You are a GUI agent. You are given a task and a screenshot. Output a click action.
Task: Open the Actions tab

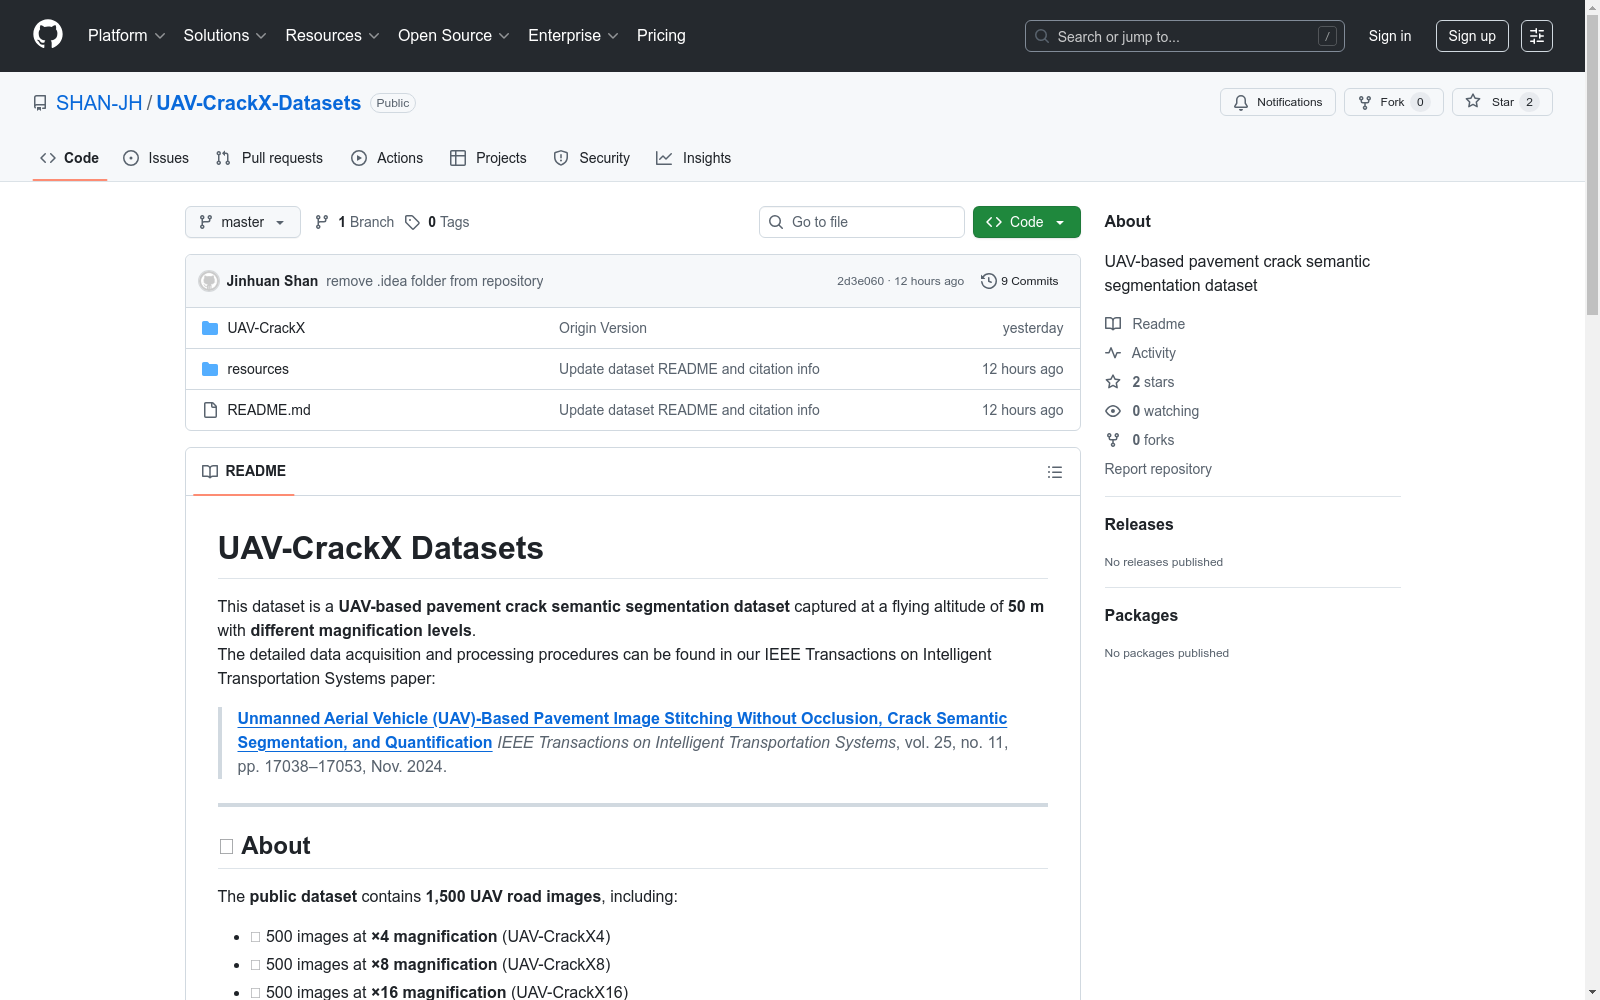(x=387, y=158)
